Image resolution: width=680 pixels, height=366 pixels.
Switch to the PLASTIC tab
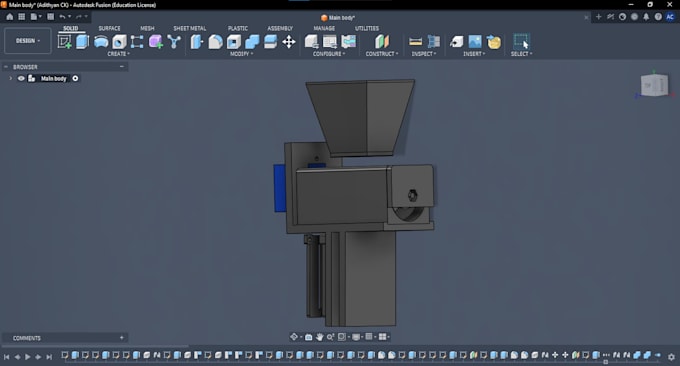pos(238,28)
